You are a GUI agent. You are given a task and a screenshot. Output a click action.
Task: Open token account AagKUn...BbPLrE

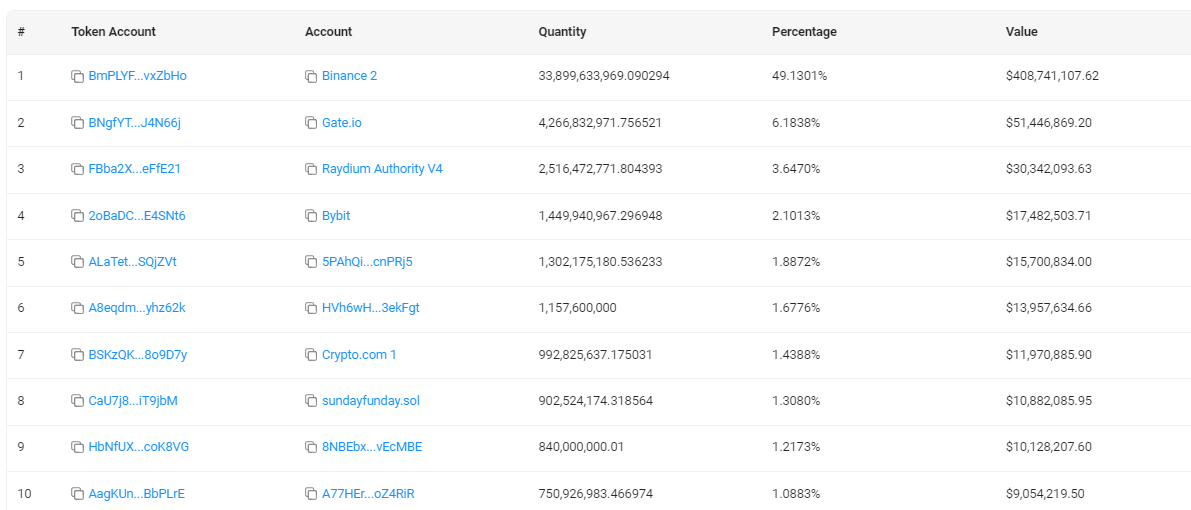[137, 494]
